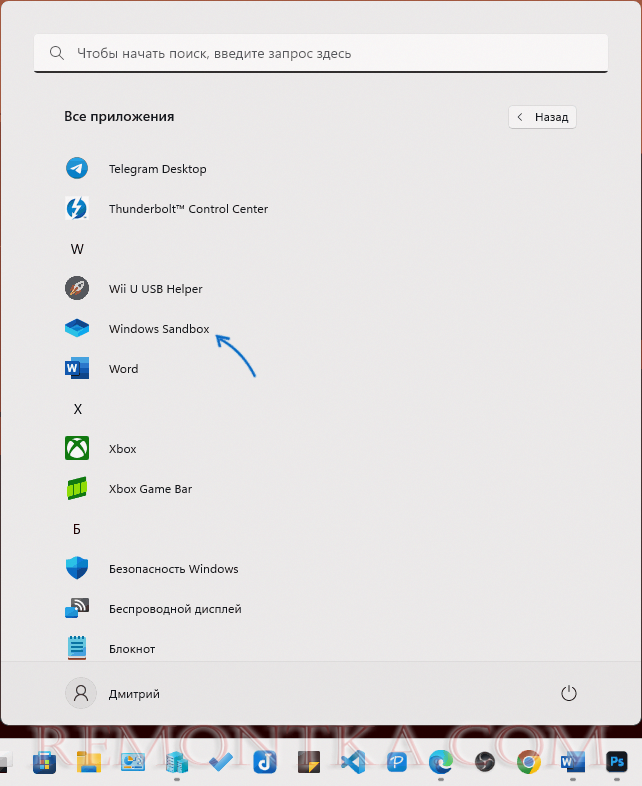The height and width of the screenshot is (786, 642).
Task: Open the Дмитрий user account menu
Action: pyautogui.click(x=113, y=693)
